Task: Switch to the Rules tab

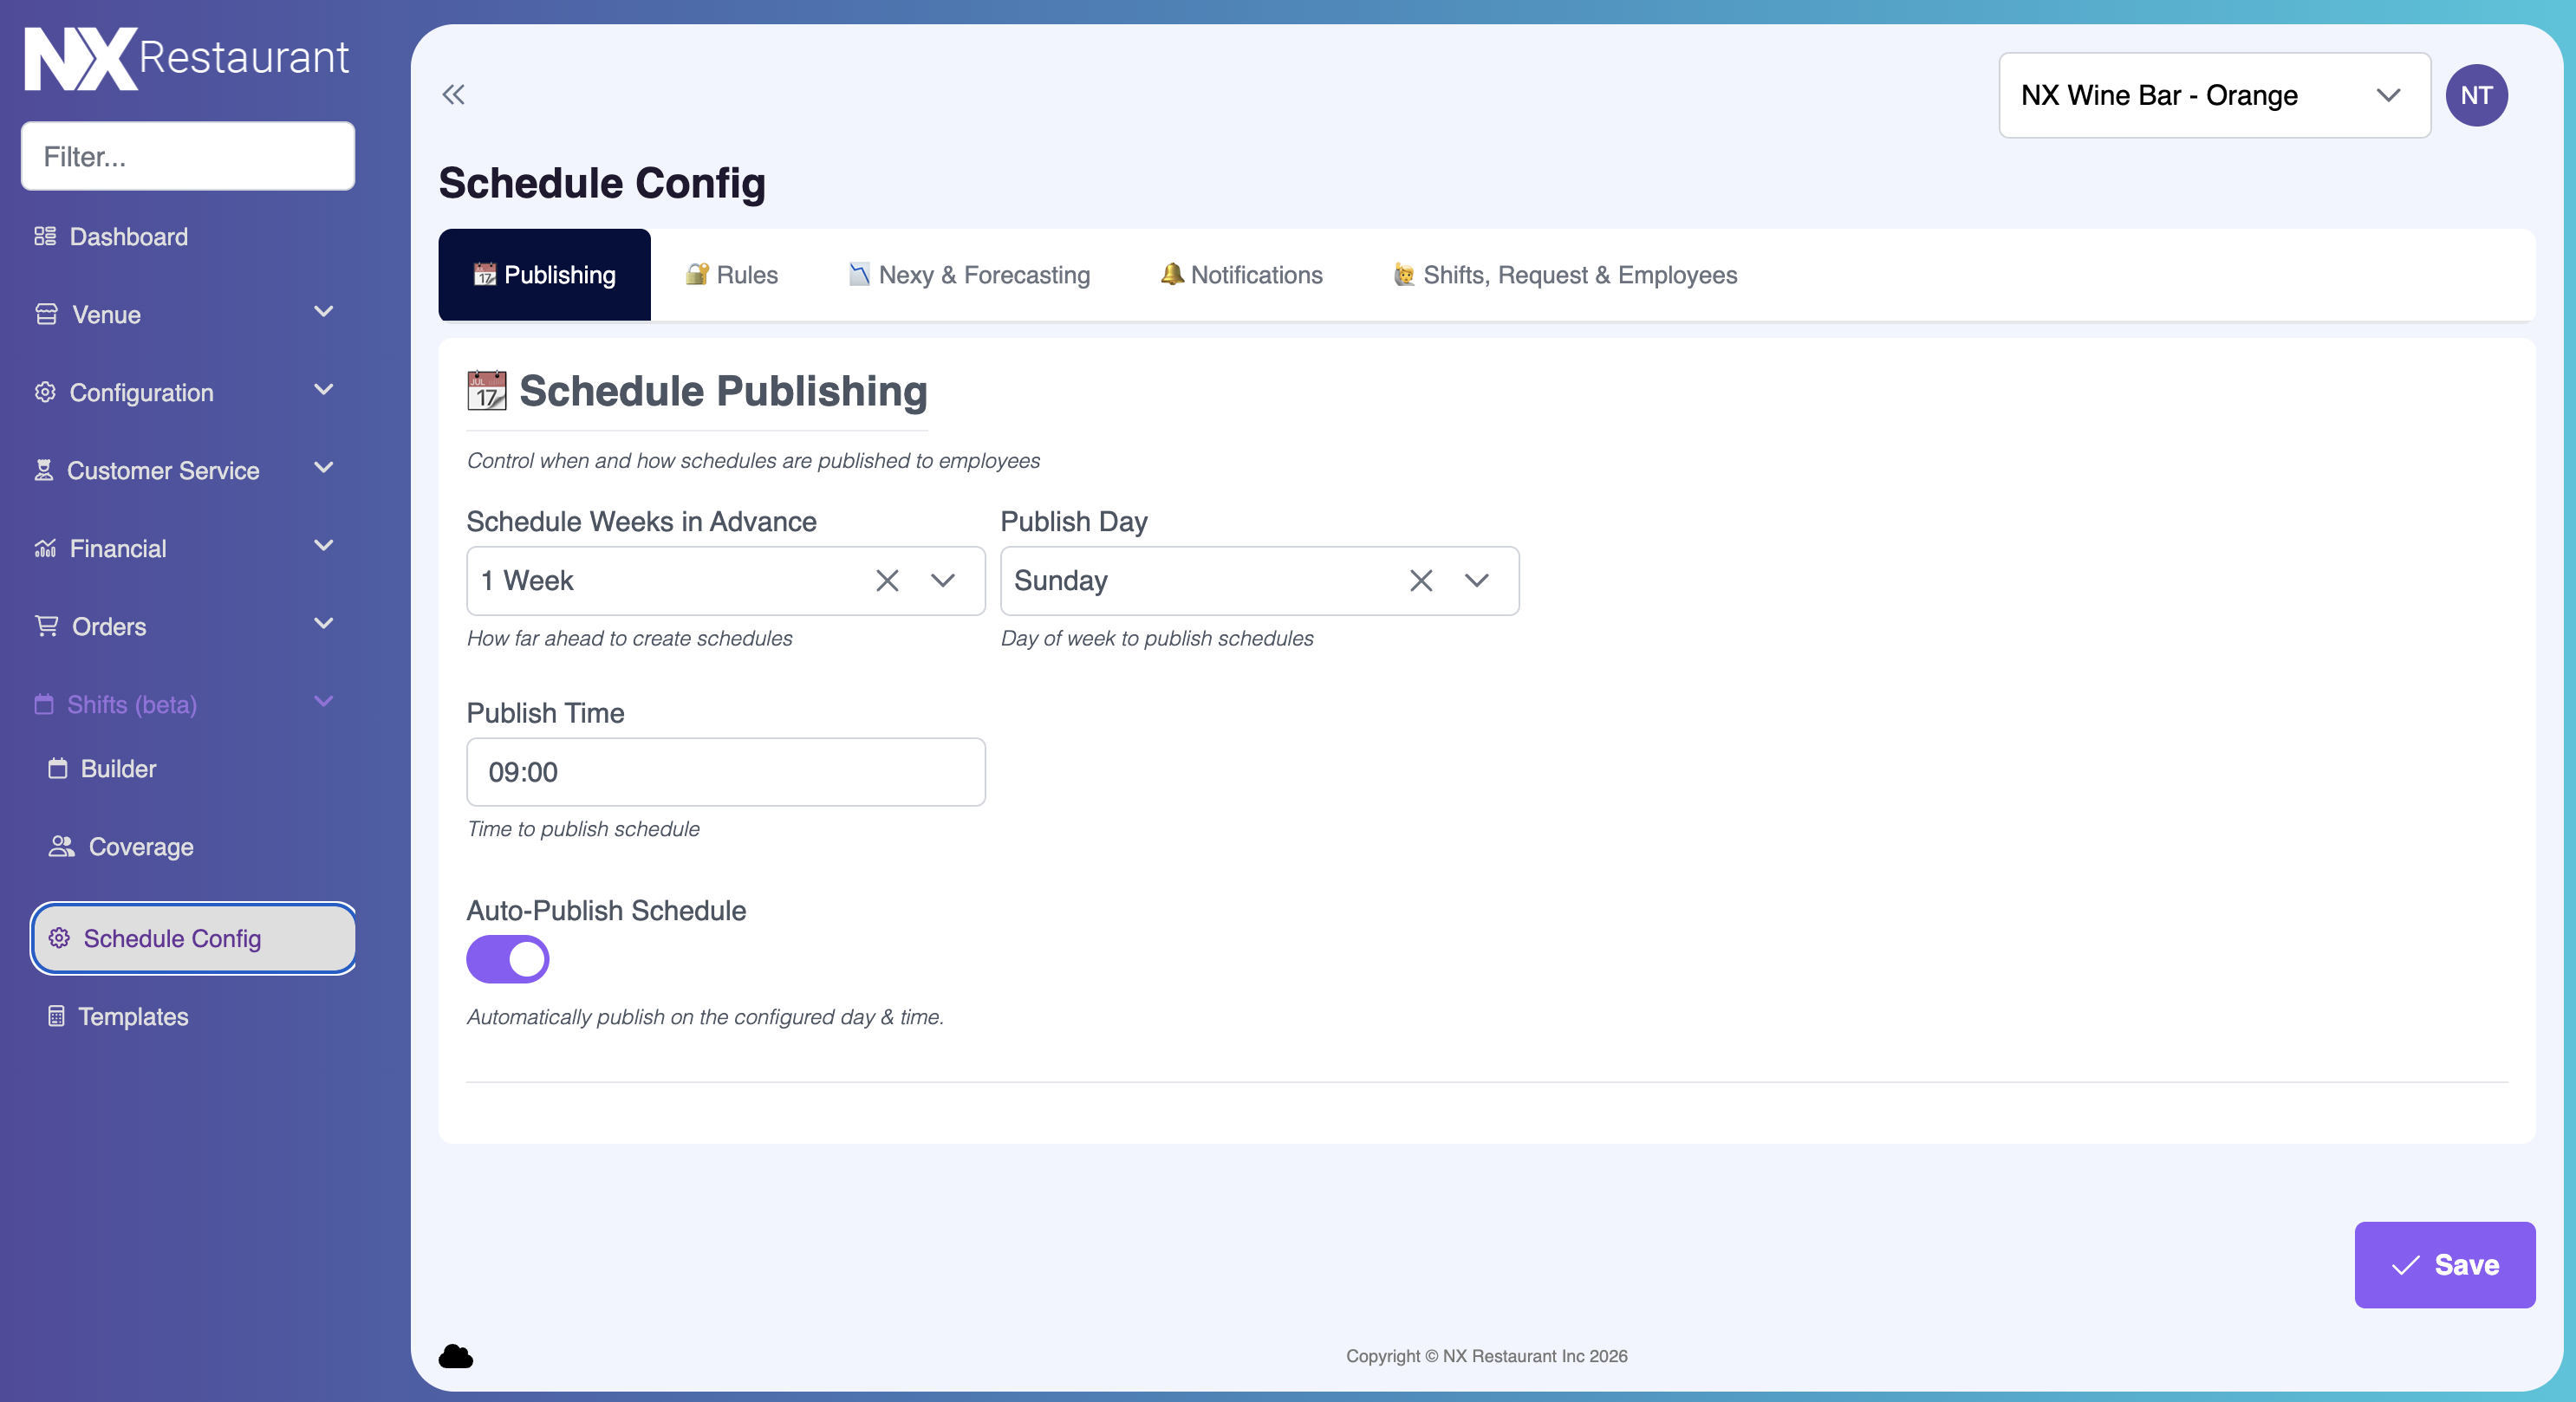Action: 730,275
